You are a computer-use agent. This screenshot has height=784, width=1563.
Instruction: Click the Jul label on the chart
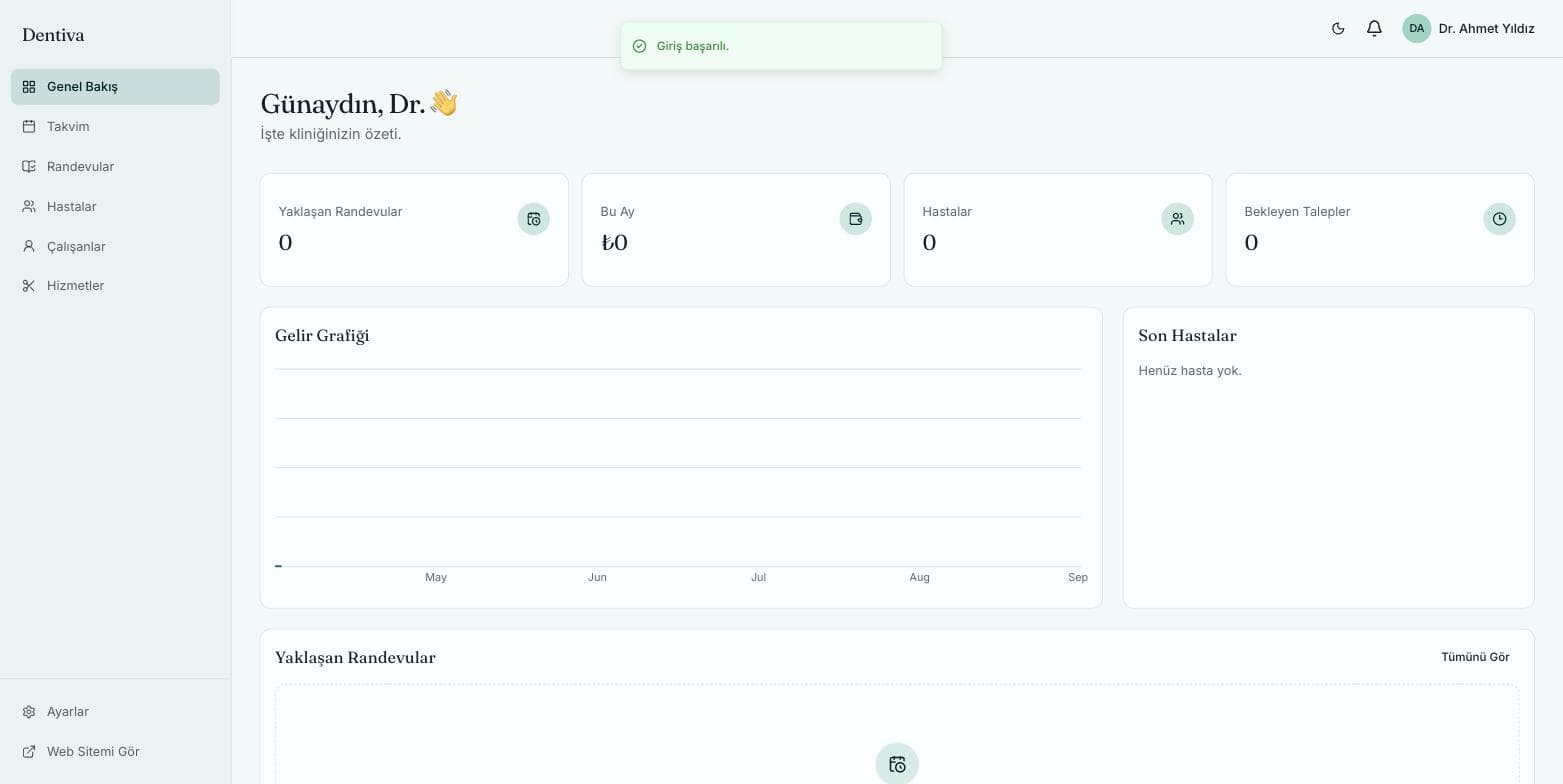(759, 578)
